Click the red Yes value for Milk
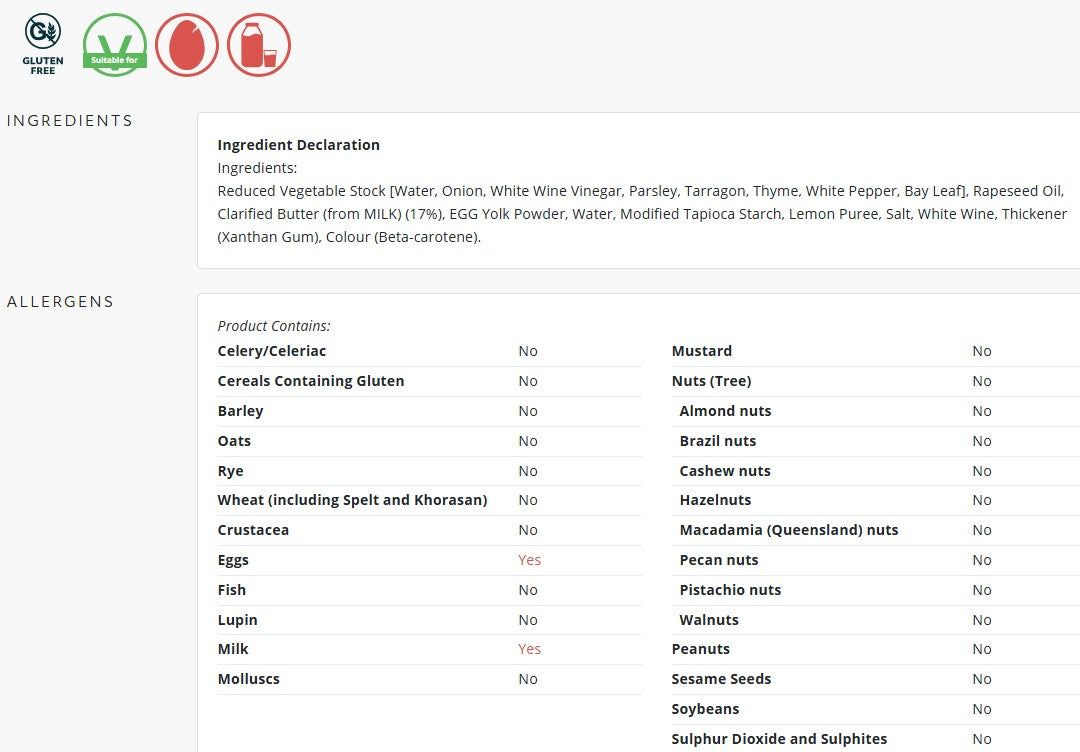 pos(529,649)
